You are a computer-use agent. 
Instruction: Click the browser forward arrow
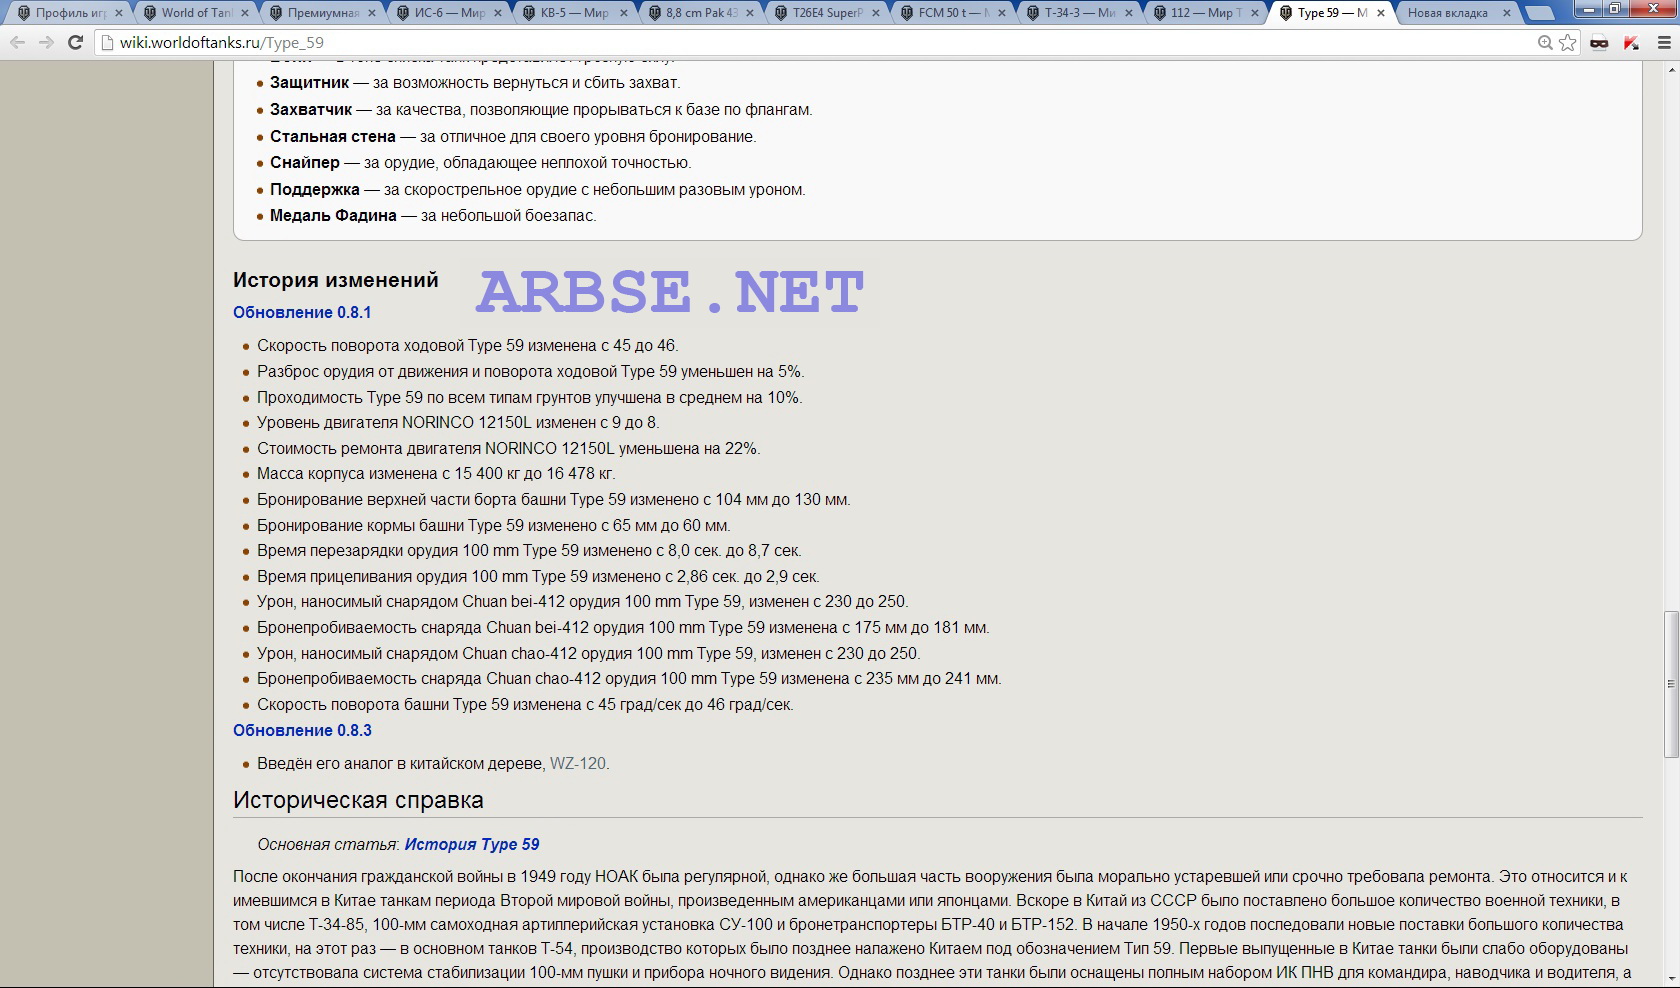point(46,43)
